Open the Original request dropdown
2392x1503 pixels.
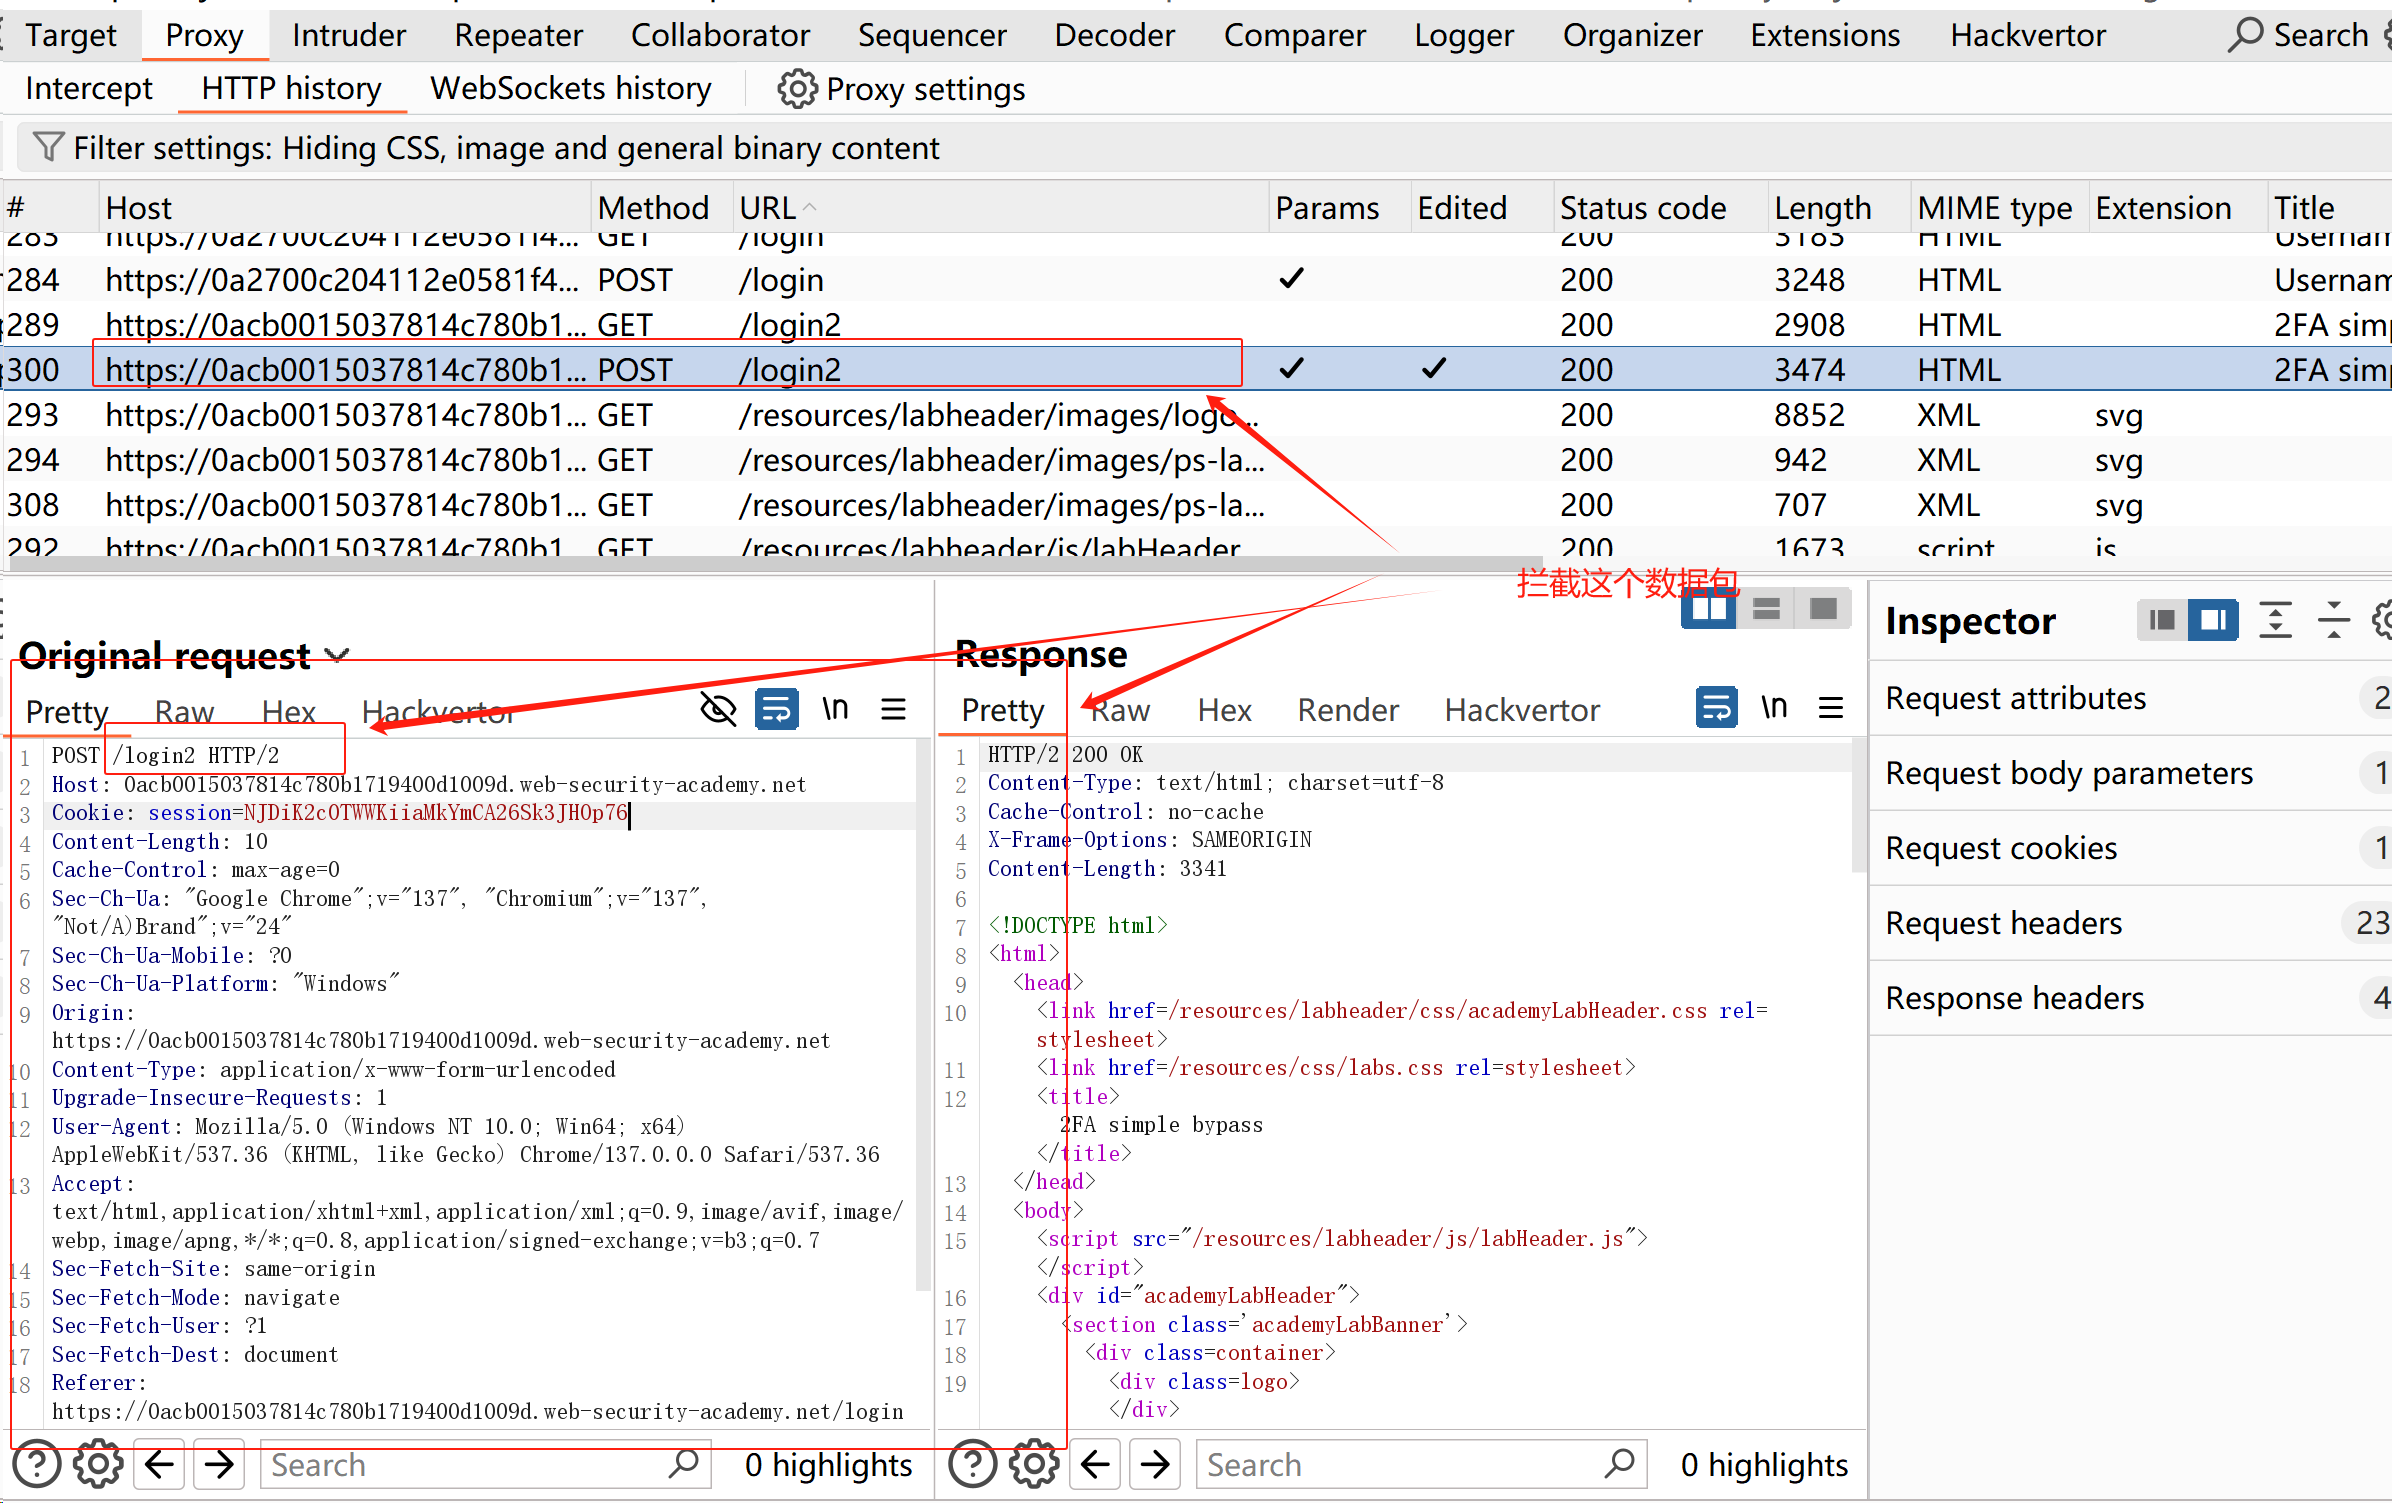(x=338, y=656)
